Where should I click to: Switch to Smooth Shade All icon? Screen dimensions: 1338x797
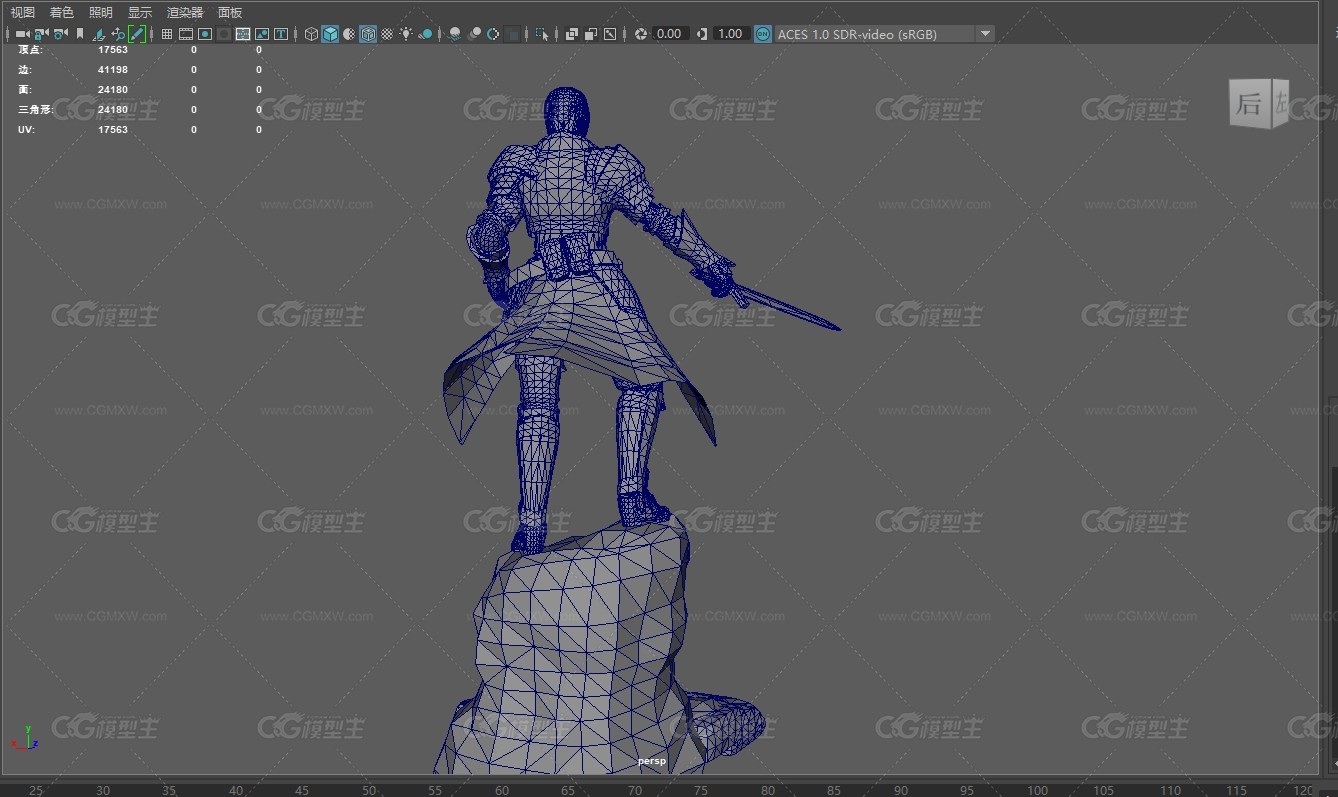click(330, 34)
